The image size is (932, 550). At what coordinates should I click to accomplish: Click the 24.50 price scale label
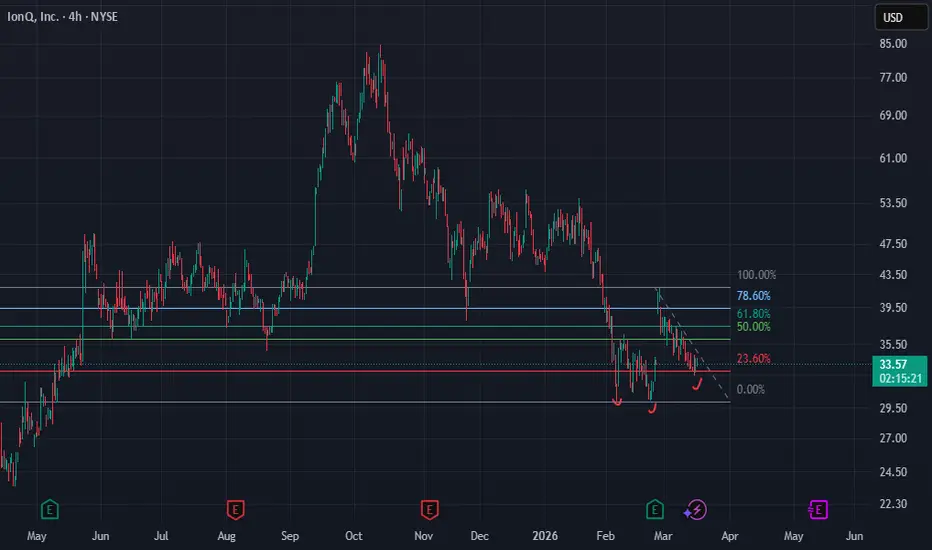pyautogui.click(x=893, y=472)
